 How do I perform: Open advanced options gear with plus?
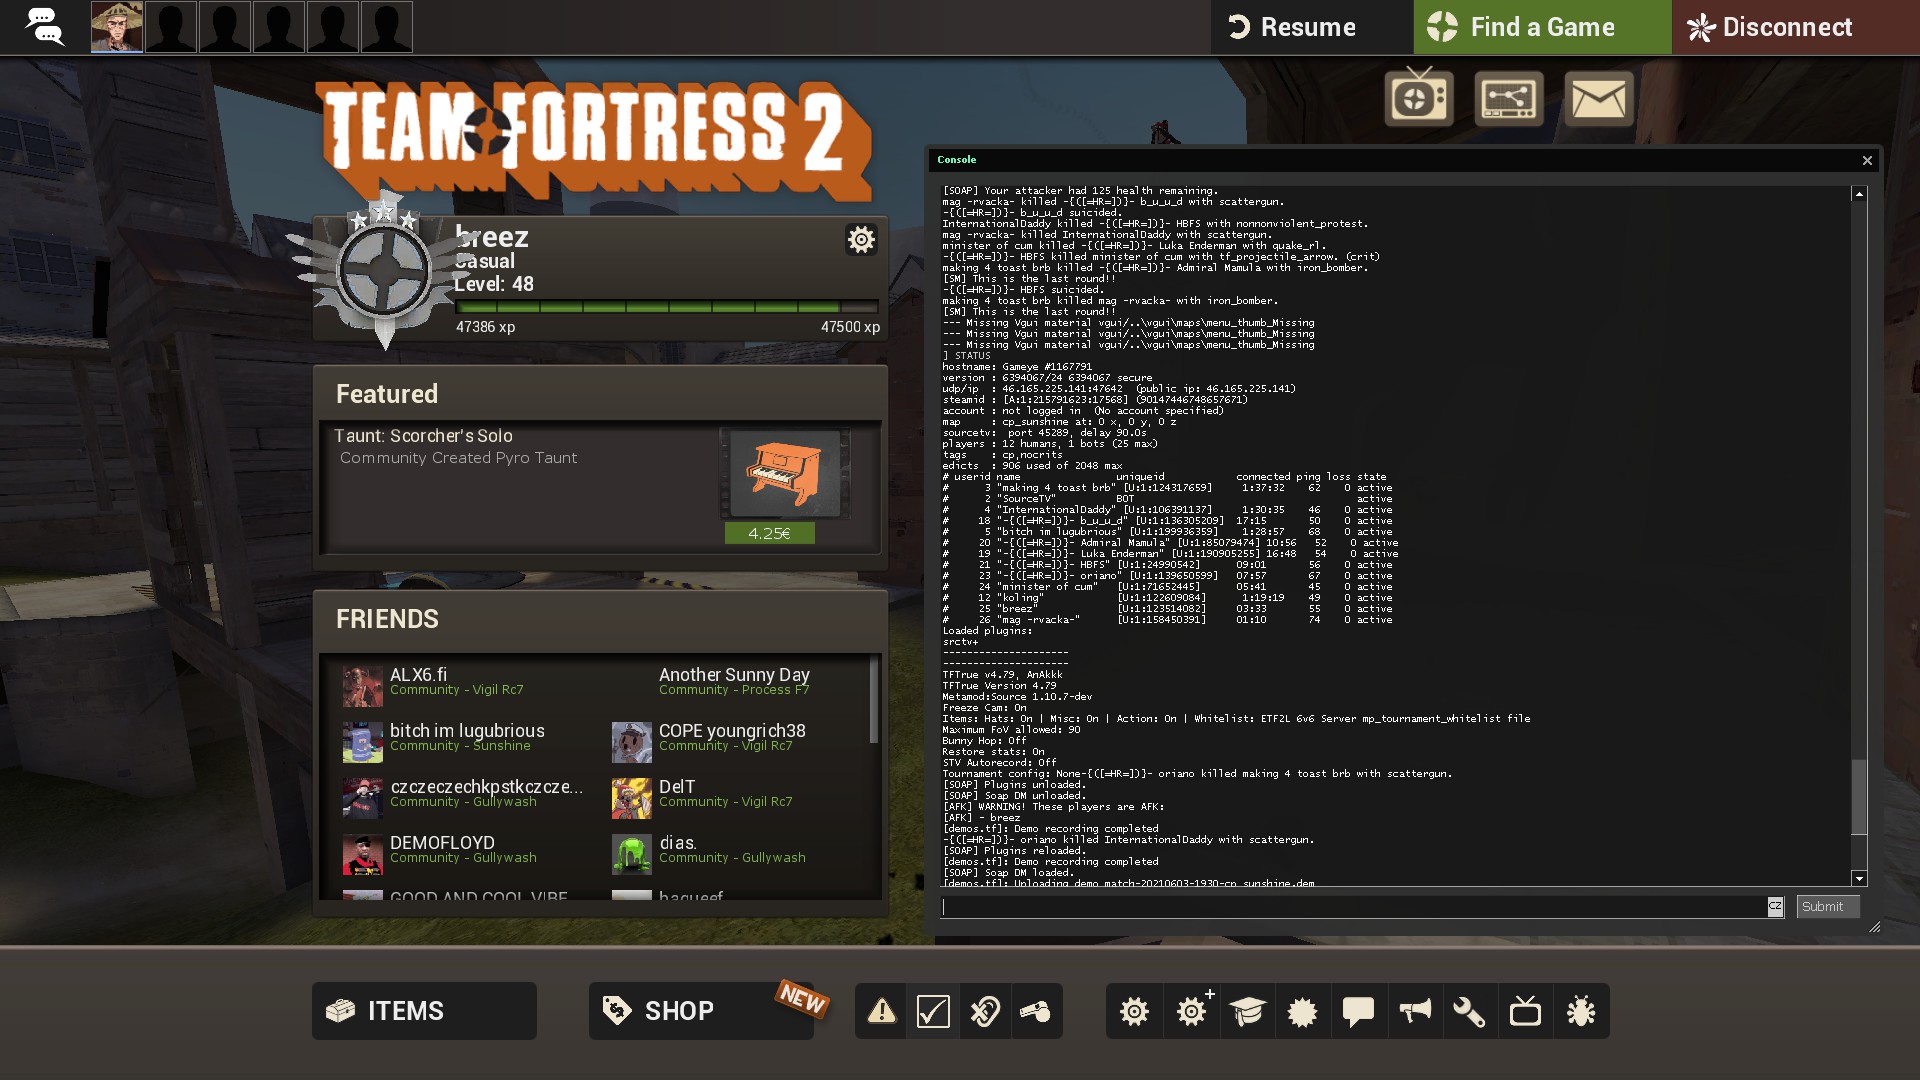click(1192, 1011)
